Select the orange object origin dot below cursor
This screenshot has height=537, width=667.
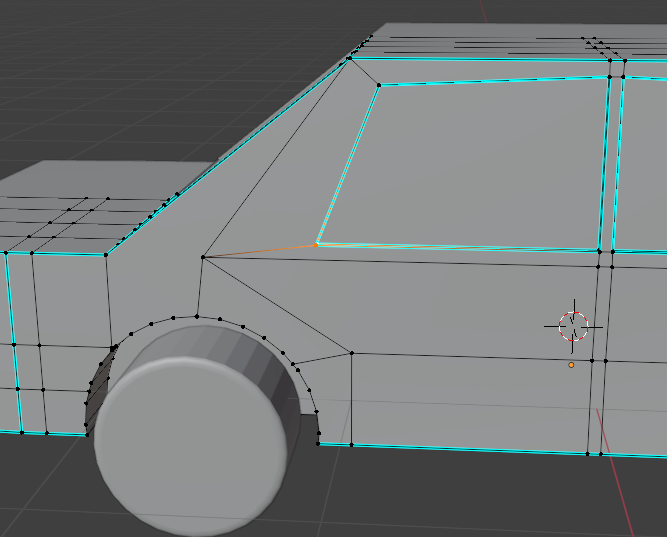tap(571, 365)
